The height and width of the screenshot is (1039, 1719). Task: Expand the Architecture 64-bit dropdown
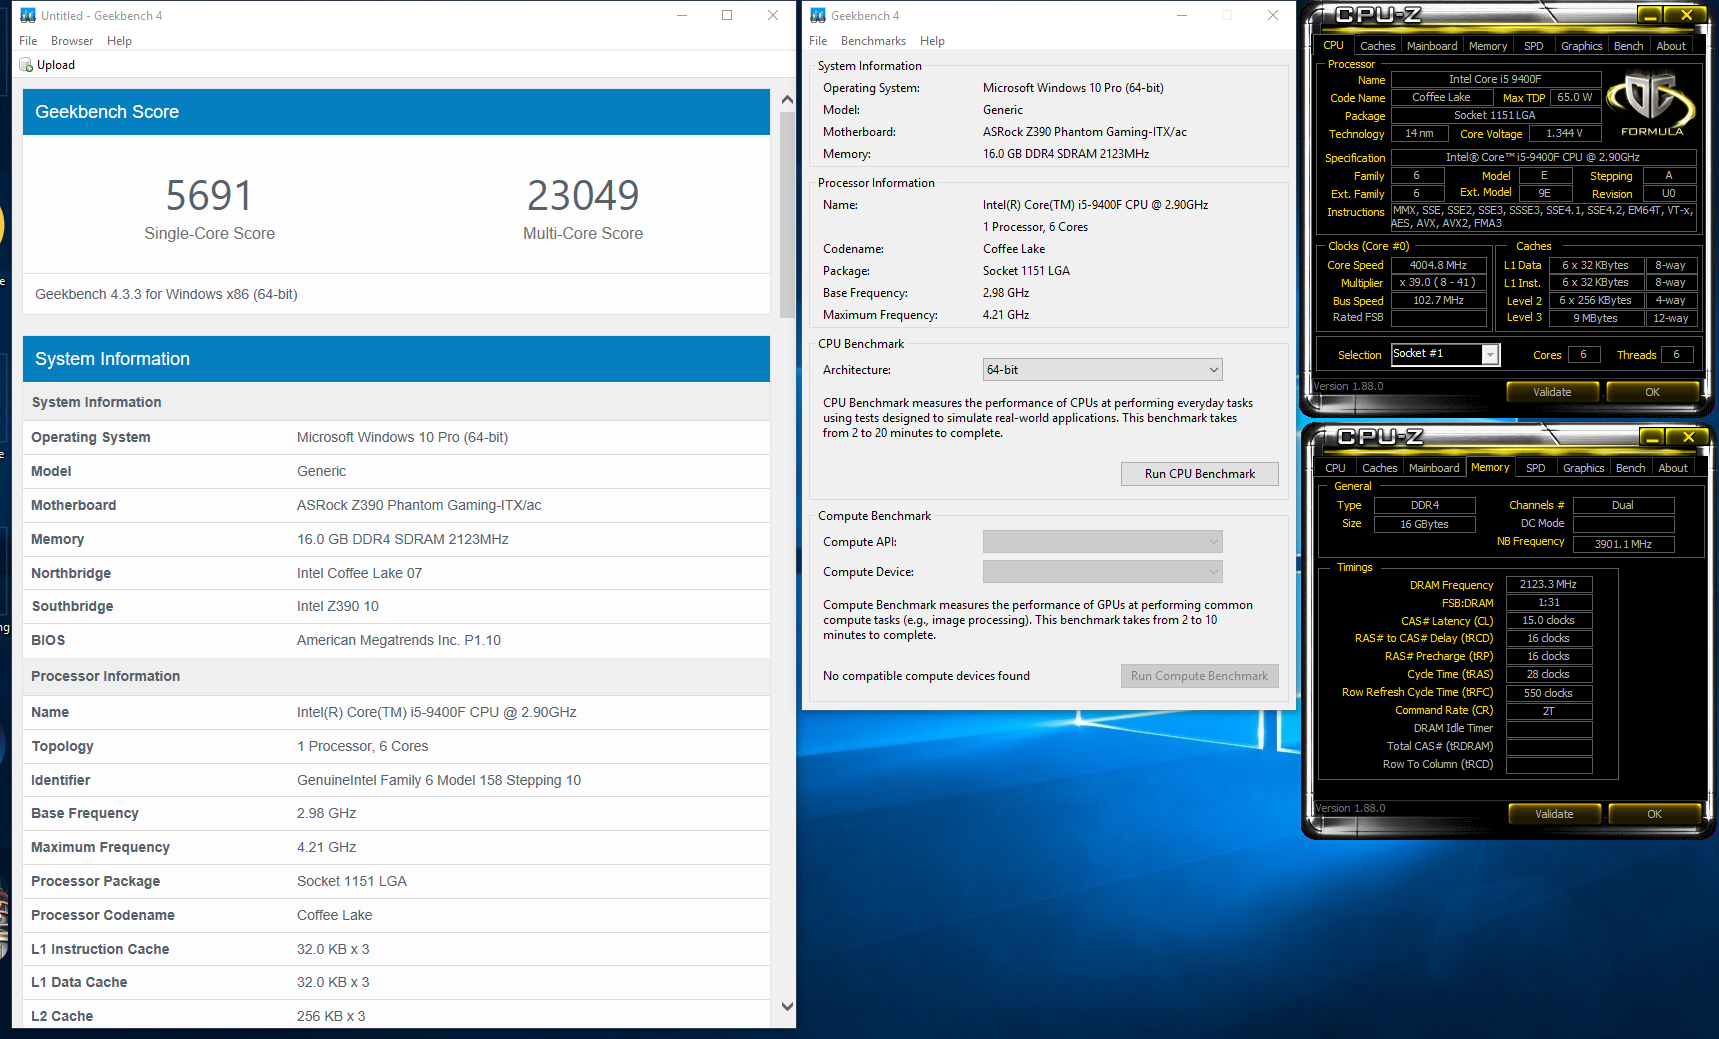click(x=1103, y=370)
